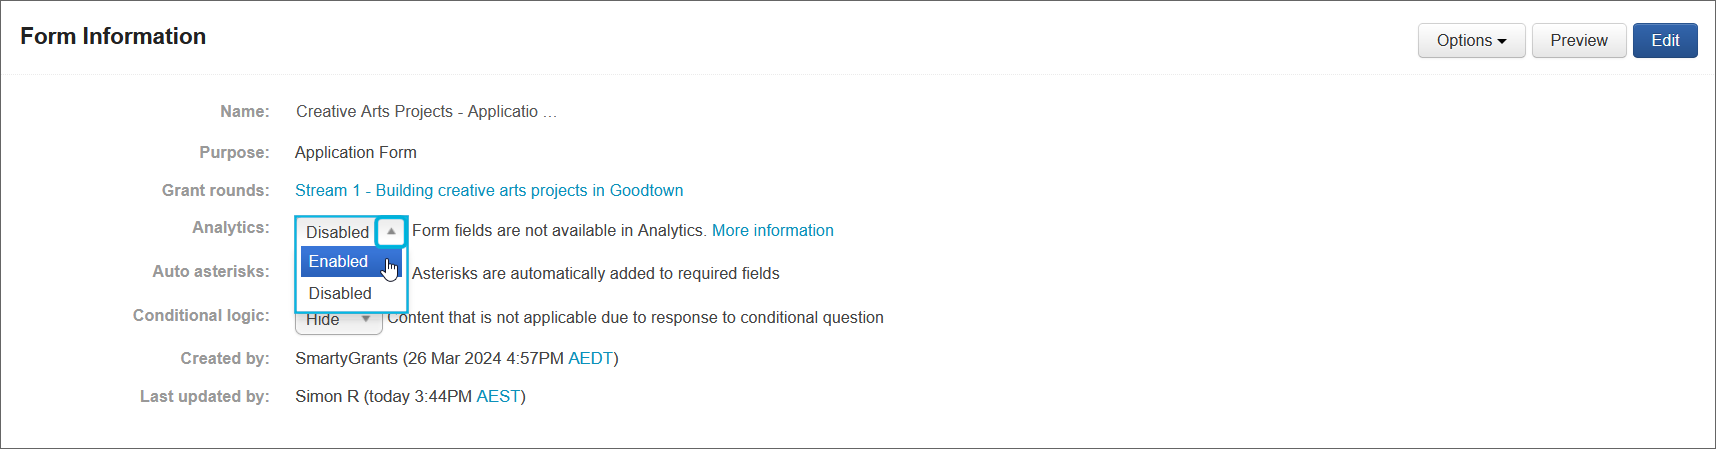Open the More information link

(x=772, y=230)
